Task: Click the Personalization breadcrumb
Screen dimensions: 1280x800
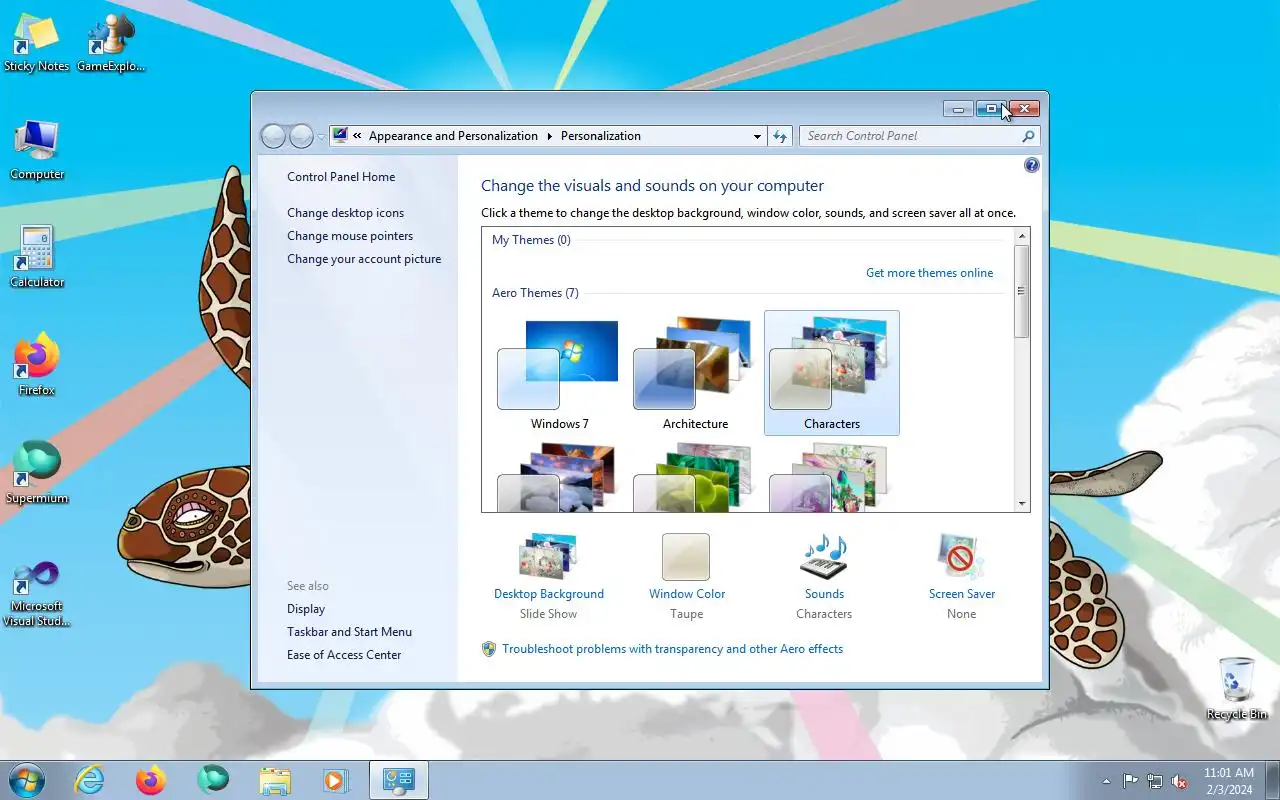Action: point(601,136)
